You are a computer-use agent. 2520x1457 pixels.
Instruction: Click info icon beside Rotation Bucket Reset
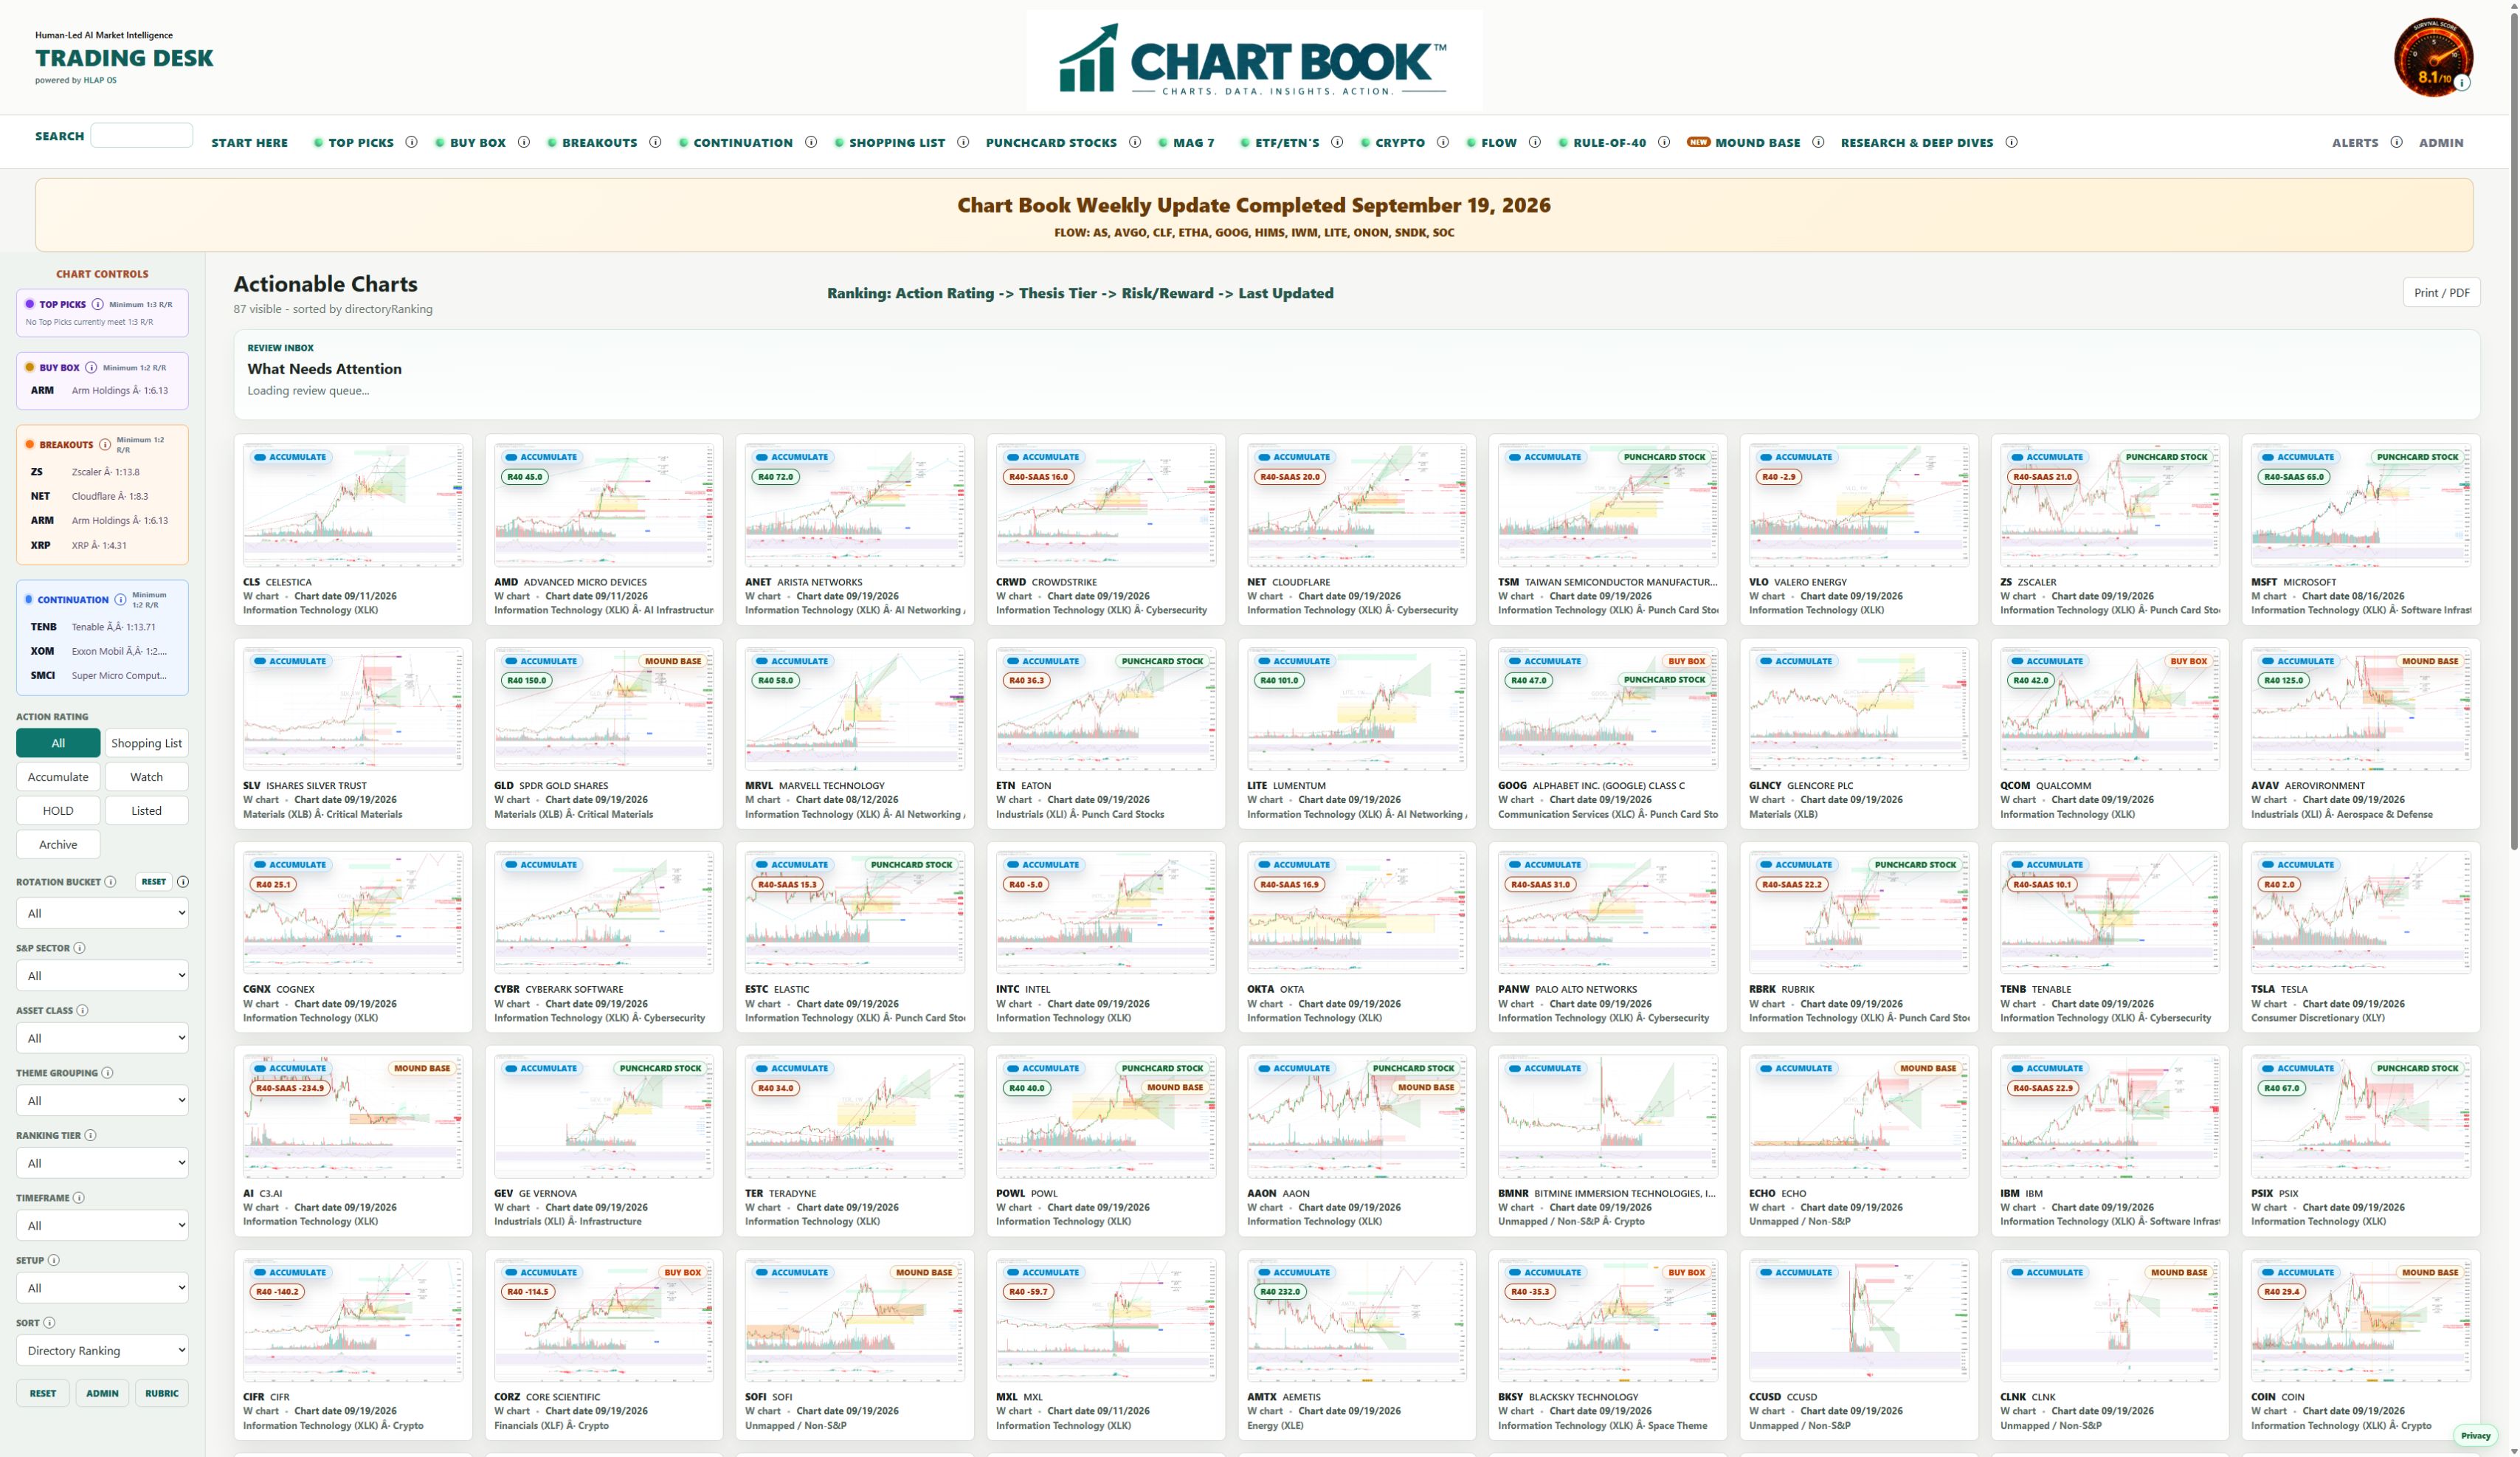tap(183, 882)
